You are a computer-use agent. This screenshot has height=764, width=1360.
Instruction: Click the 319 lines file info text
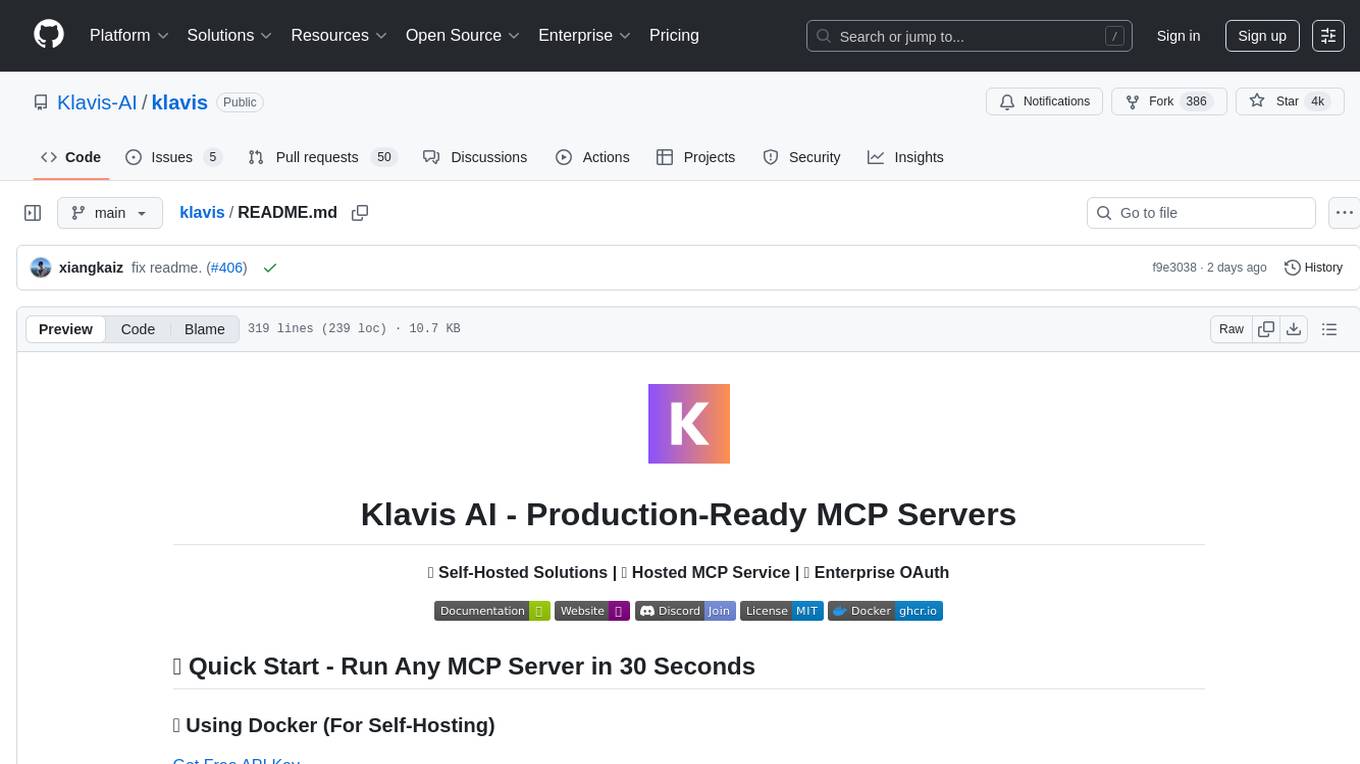[x=354, y=329]
